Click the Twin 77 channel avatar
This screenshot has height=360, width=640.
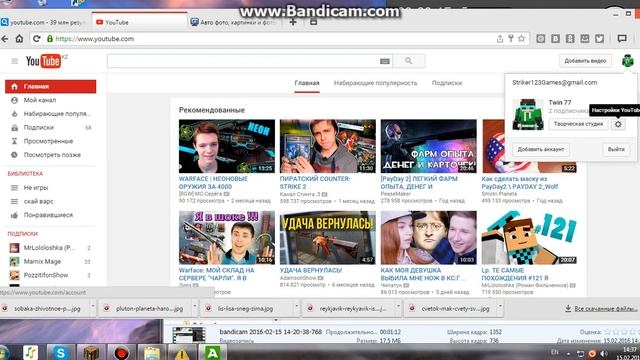[528, 114]
